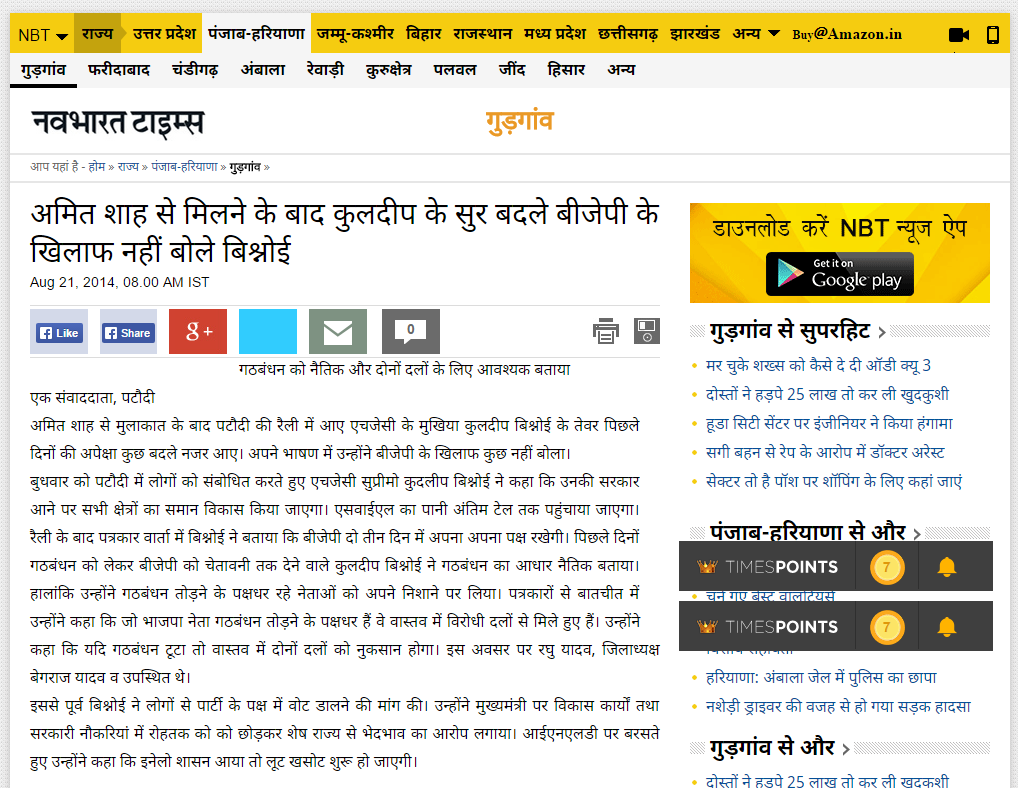Save the article using disk icon
Viewport: 1018px width, 788px height.
pos(647,331)
